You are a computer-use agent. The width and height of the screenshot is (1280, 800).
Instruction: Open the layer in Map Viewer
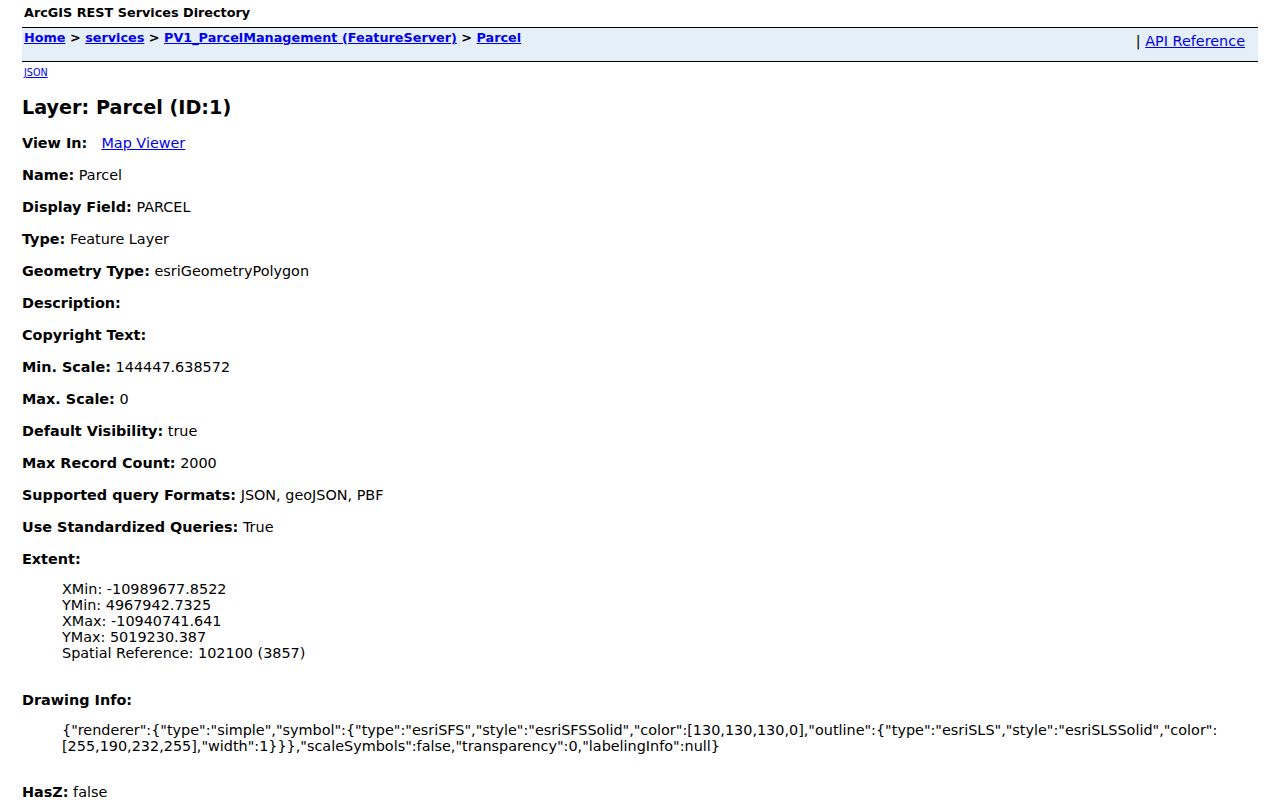point(143,143)
